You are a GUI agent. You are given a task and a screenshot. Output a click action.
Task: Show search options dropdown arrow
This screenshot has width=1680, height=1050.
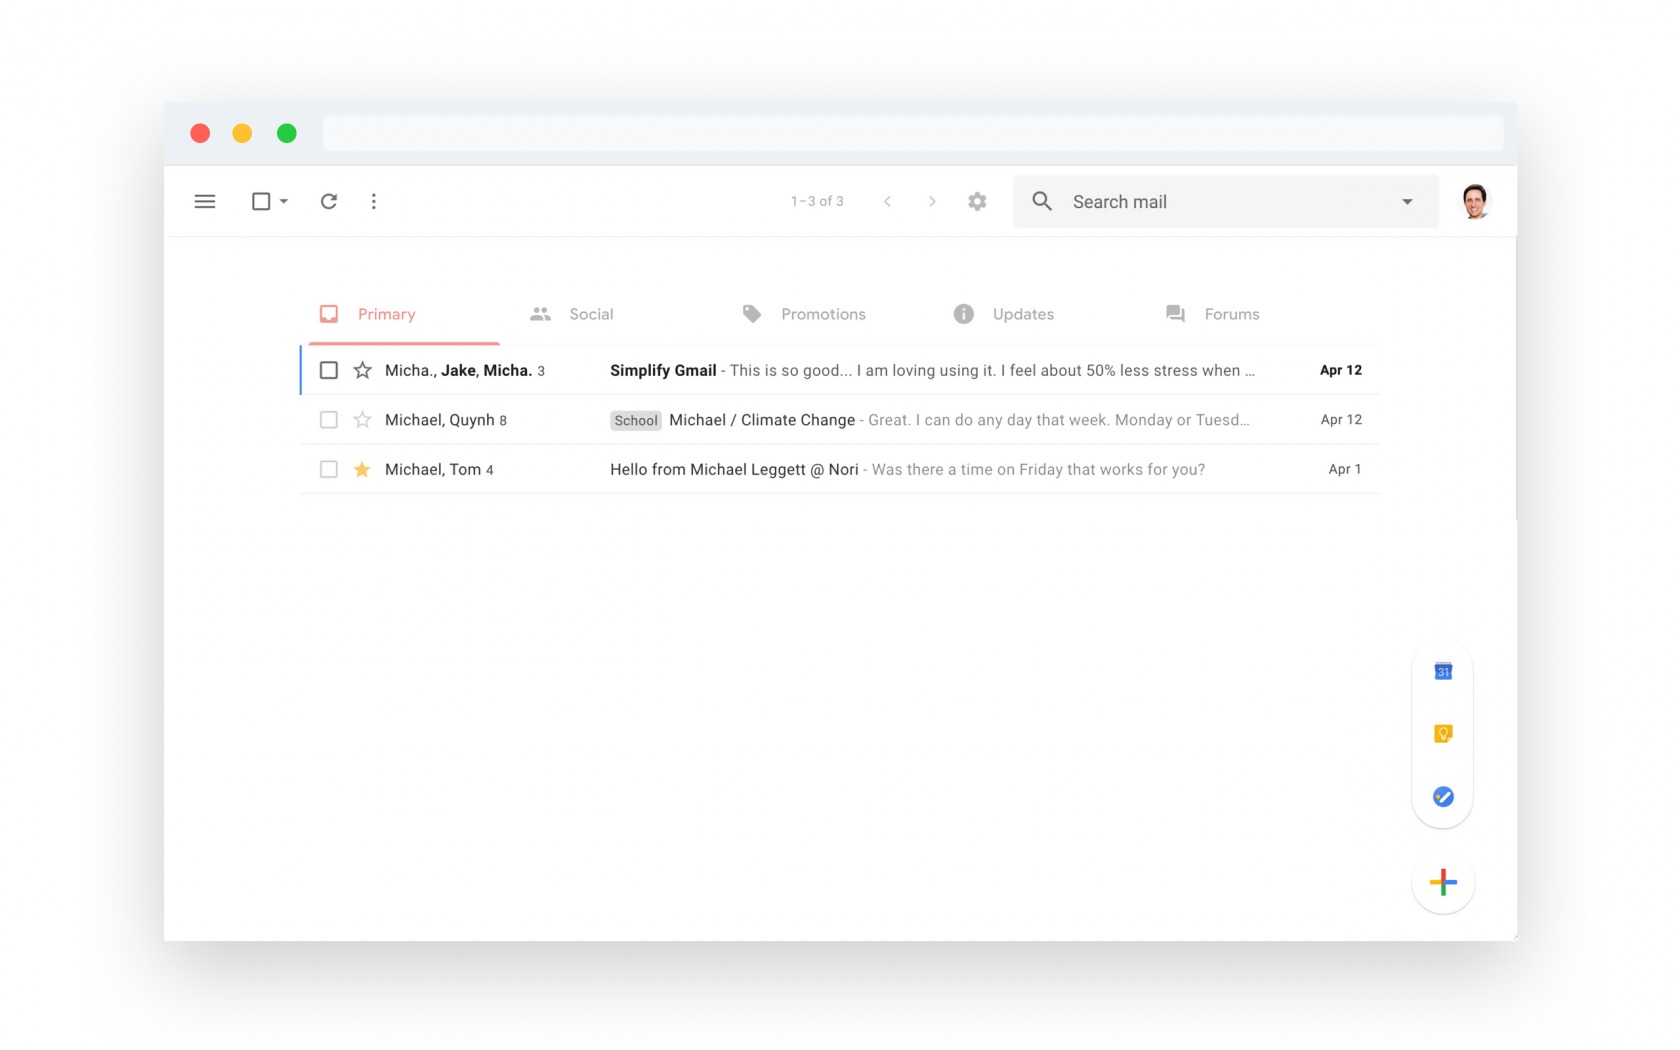(x=1407, y=201)
